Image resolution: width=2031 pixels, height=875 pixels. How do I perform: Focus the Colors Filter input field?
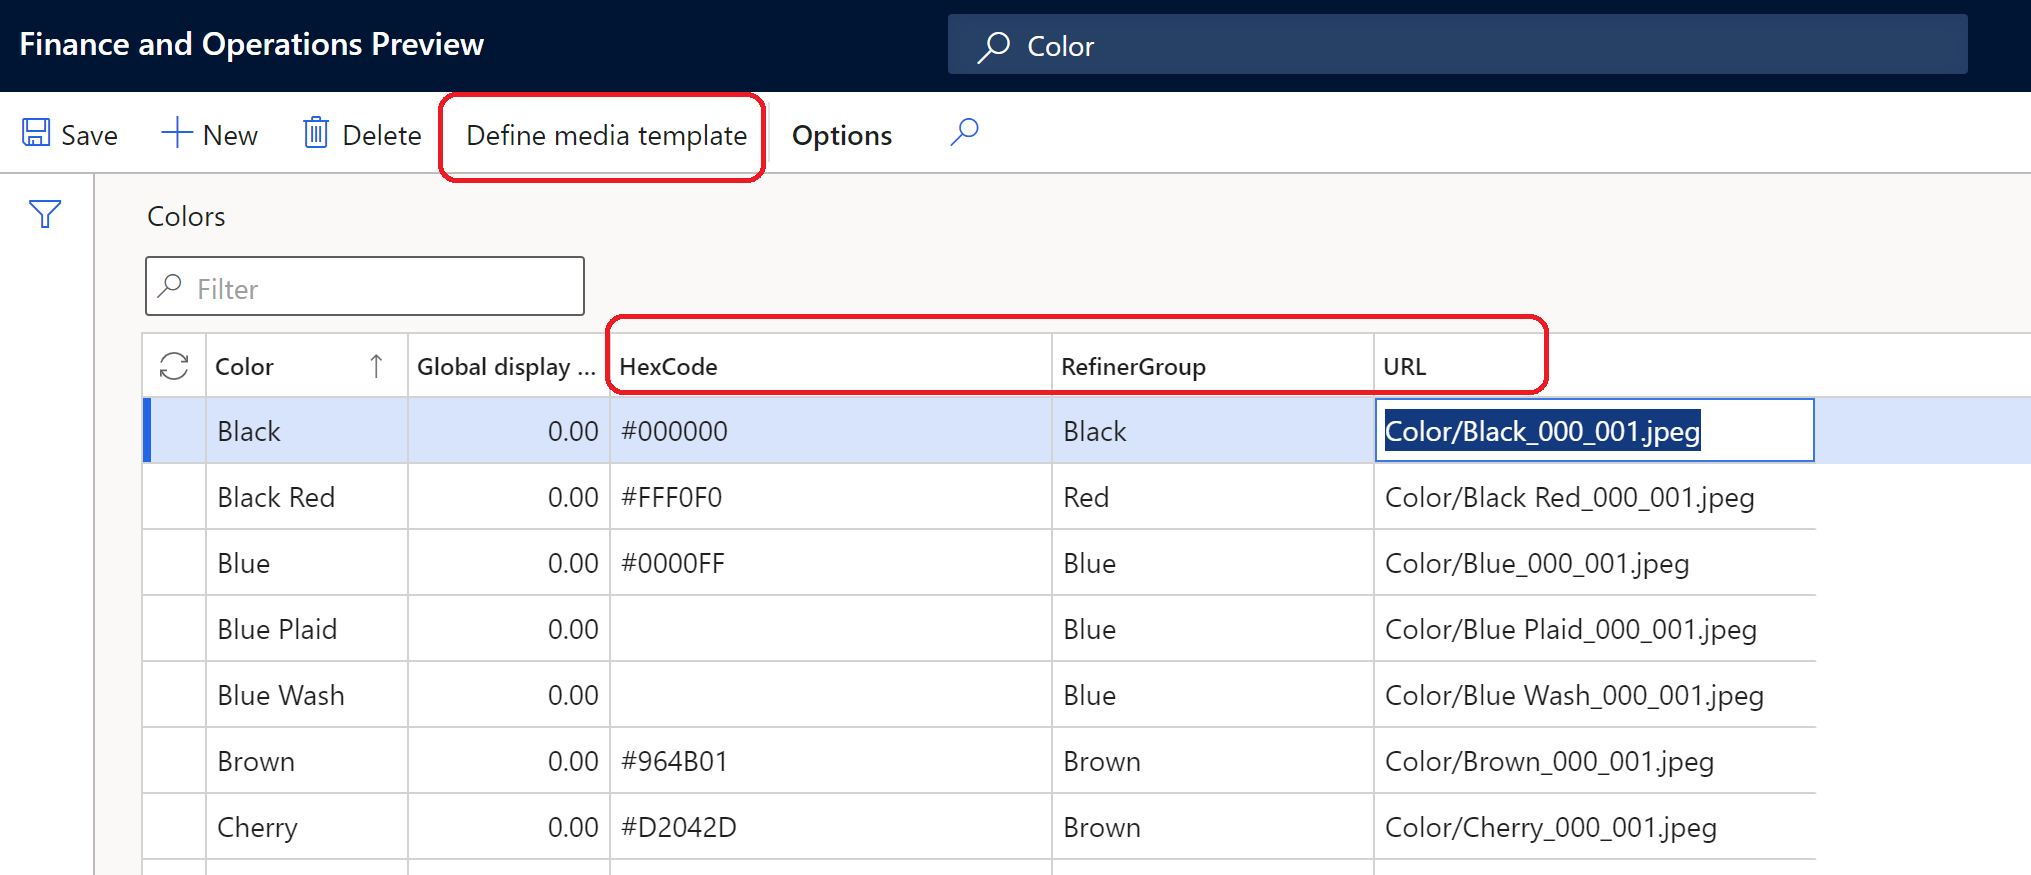tap(365, 287)
